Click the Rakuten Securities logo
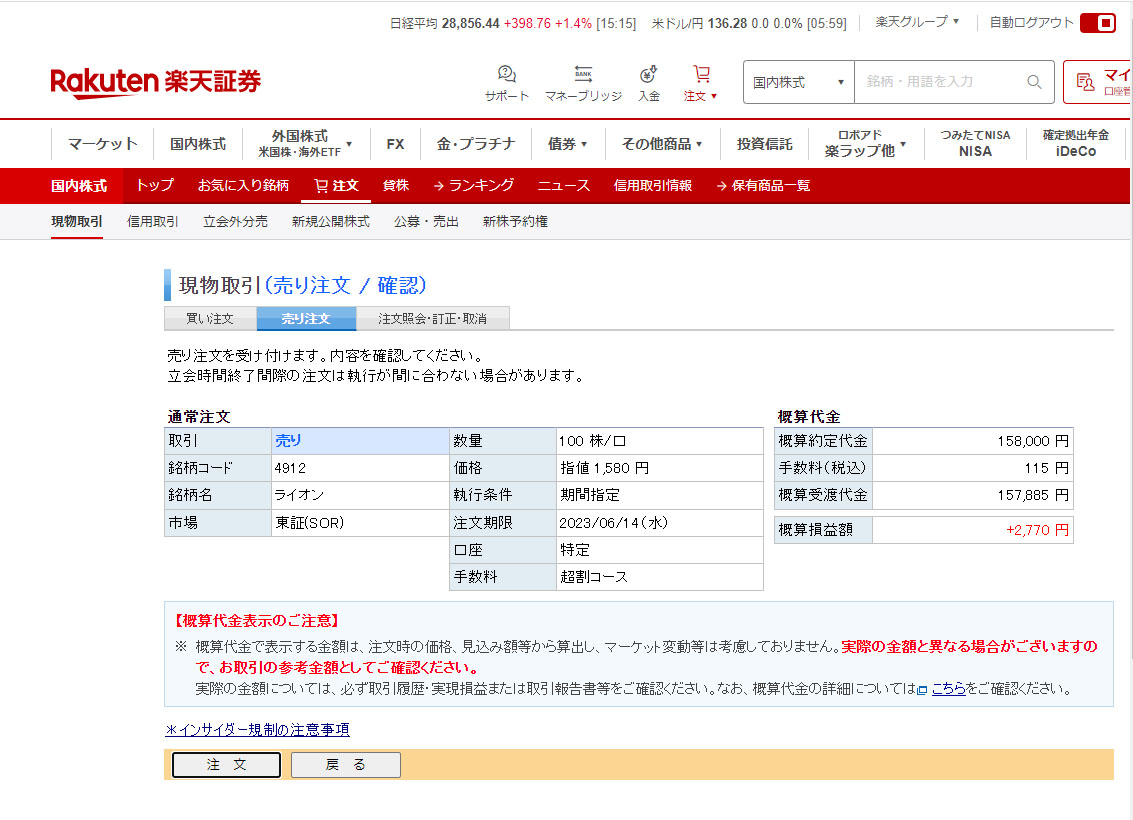Image resolution: width=1133 pixels, height=820 pixels. coord(155,82)
